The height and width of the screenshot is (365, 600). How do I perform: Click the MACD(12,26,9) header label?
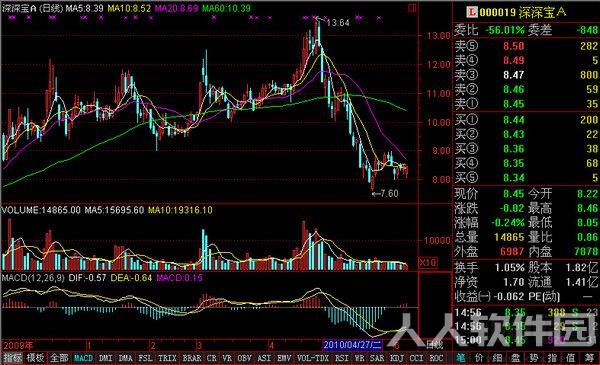pyautogui.click(x=33, y=278)
